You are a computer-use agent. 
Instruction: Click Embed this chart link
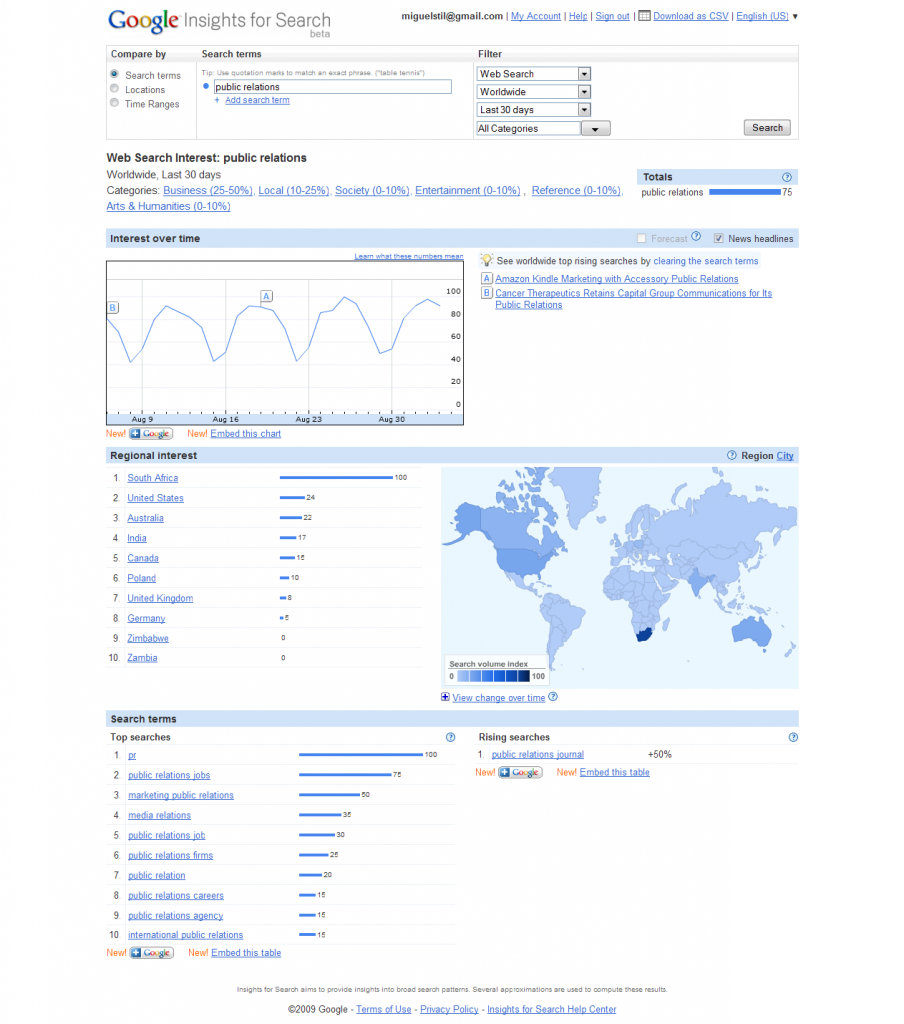tap(246, 434)
